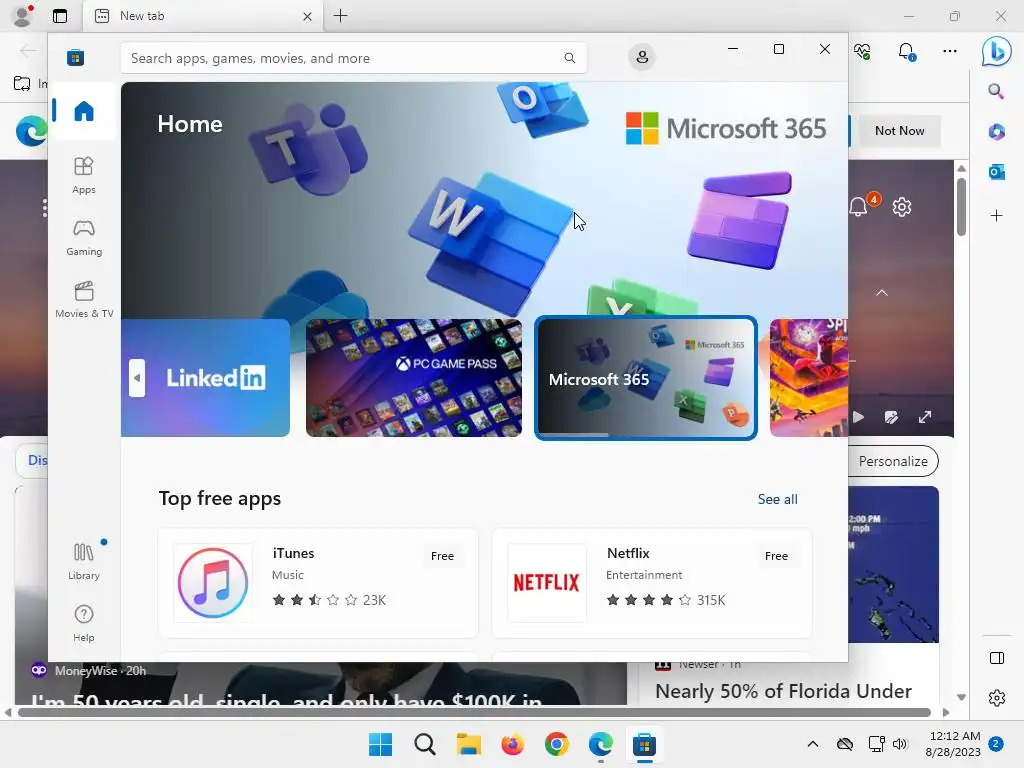1024x768 pixels.
Task: Open the Gaming section in Store sidebar
Action: tap(84, 238)
